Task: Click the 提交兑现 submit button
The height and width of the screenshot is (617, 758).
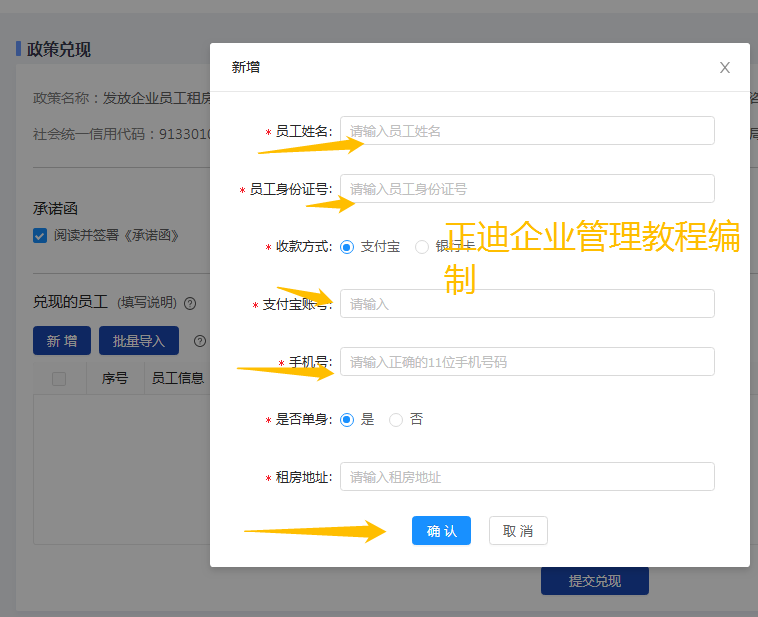Action: (594, 581)
